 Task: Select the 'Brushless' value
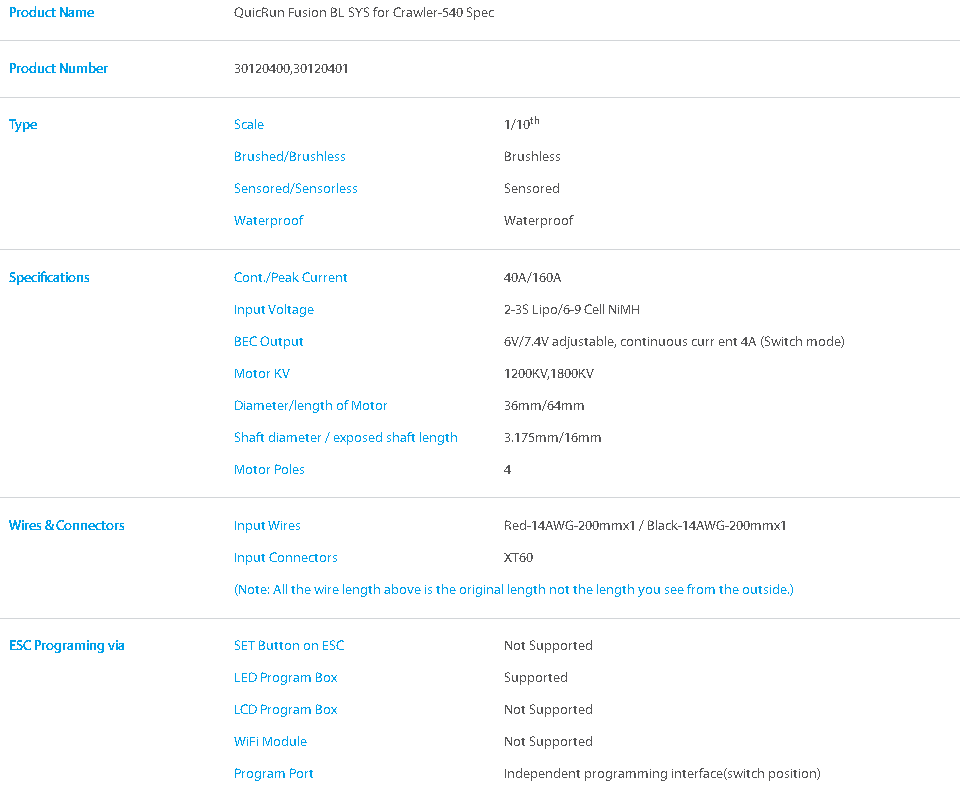click(x=532, y=157)
